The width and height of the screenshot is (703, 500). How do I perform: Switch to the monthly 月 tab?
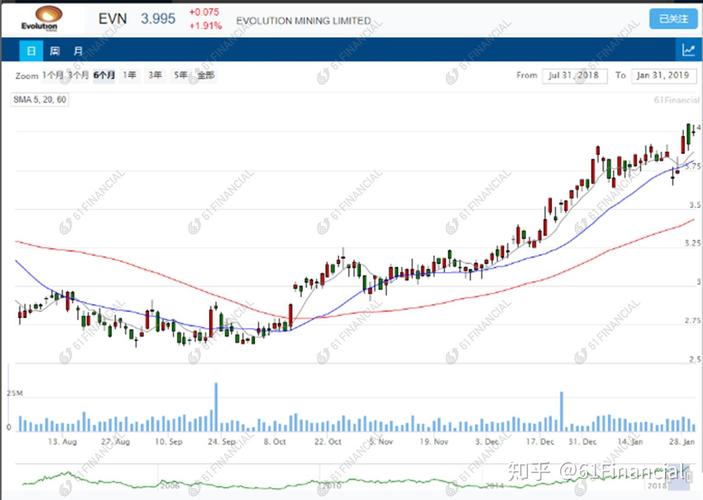point(78,50)
